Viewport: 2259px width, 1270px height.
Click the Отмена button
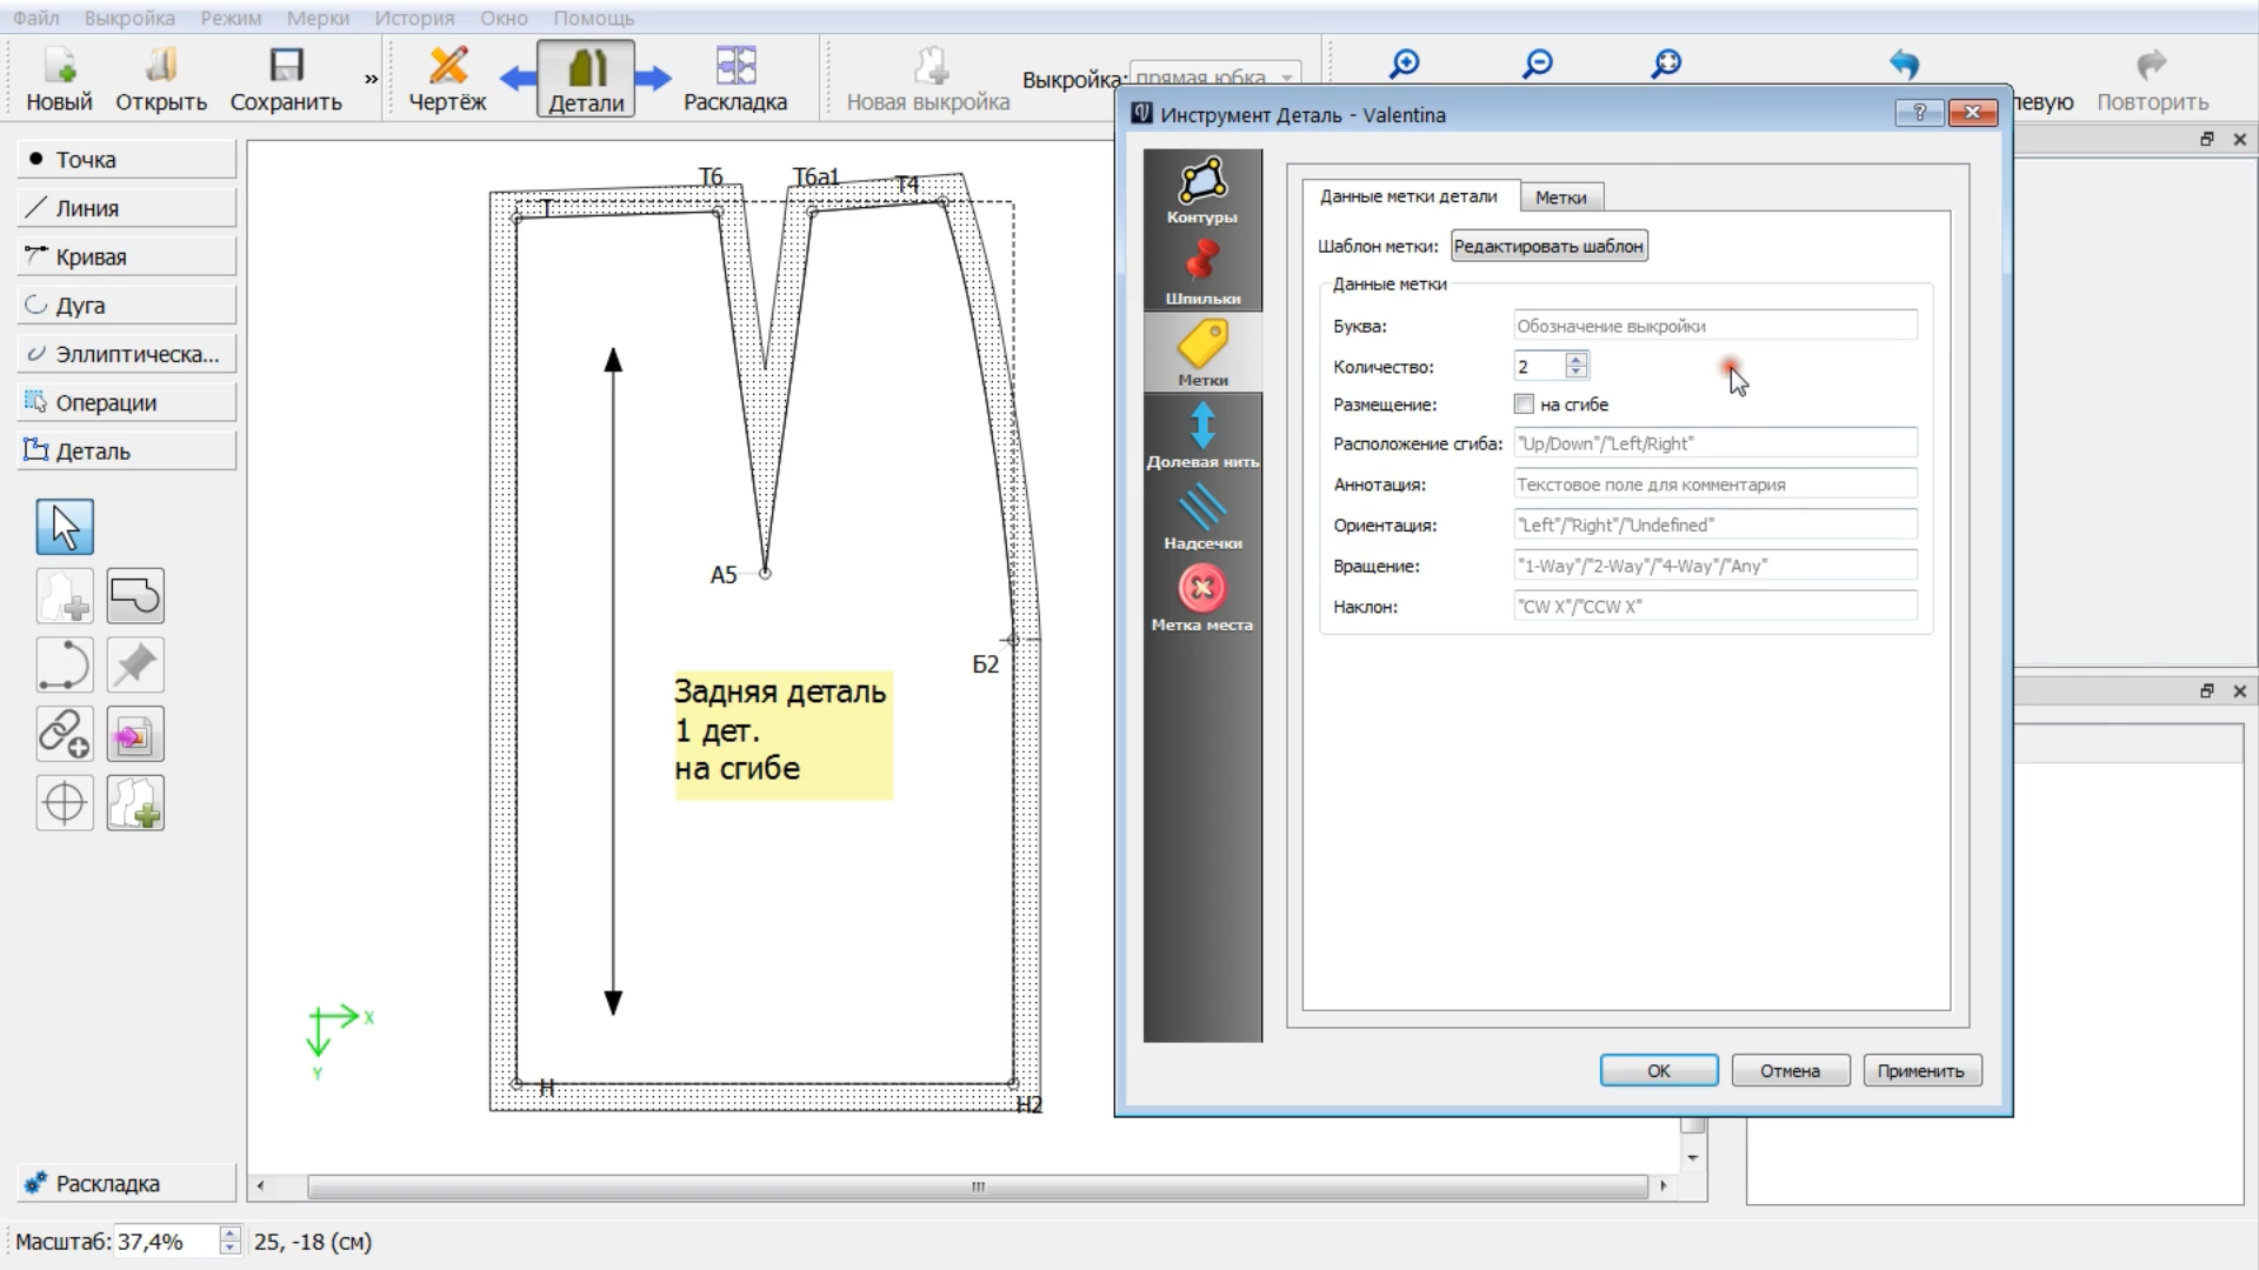pyautogui.click(x=1790, y=1070)
